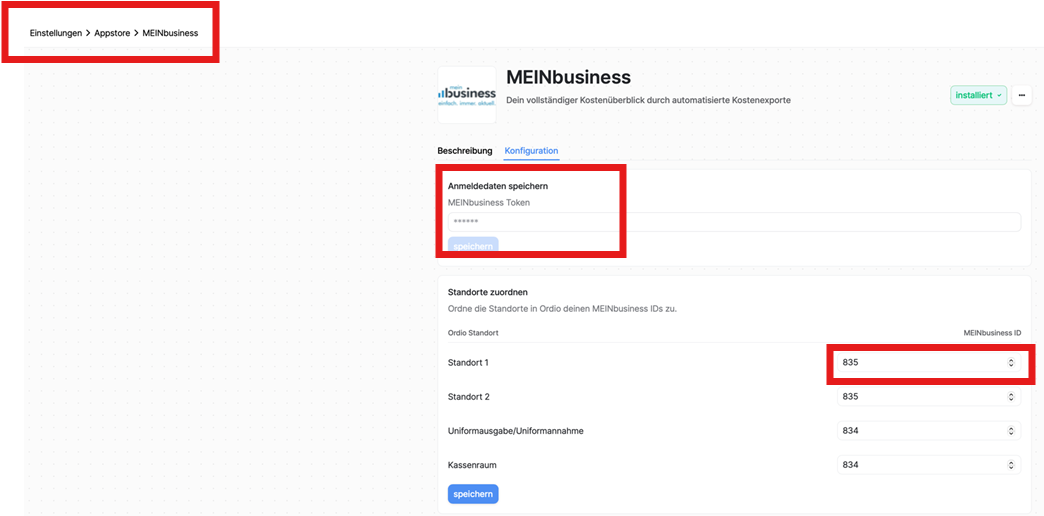Focus the Uniformausgabe/Uniformannahme ID field
The image size is (1044, 516).
928,431
